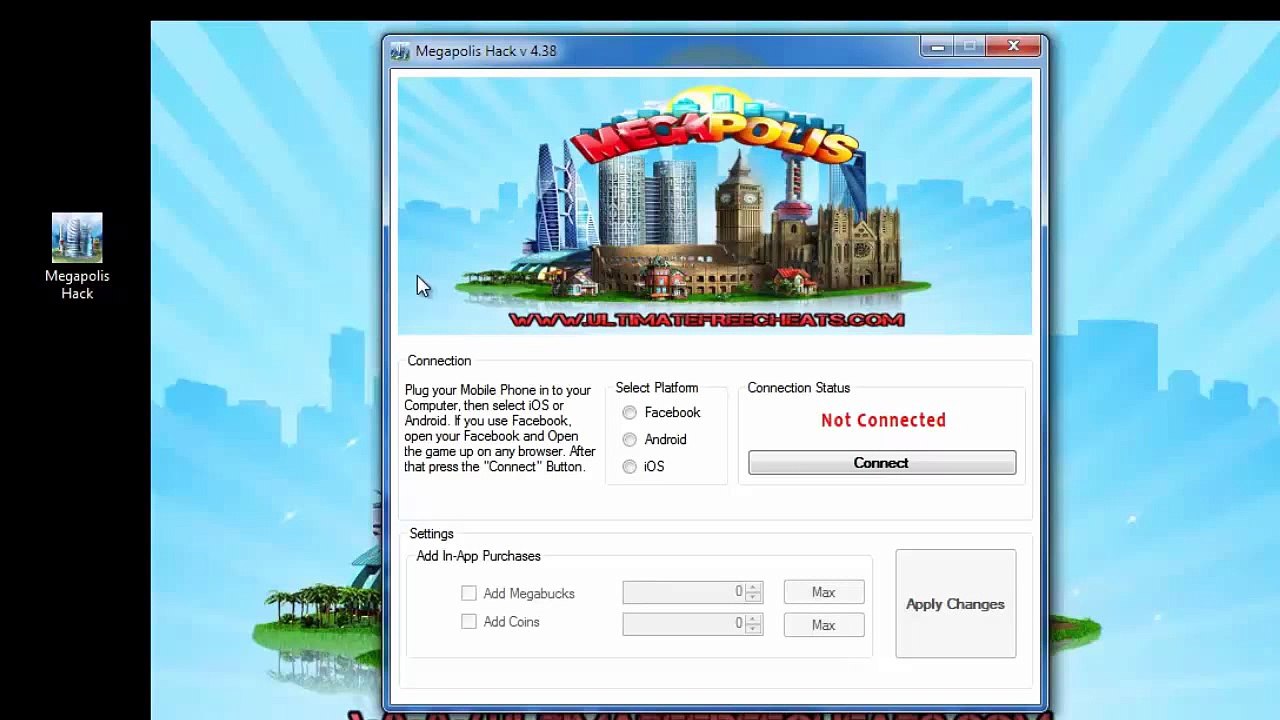The image size is (1280, 720).
Task: Click the Settings group label
Action: (x=432, y=534)
